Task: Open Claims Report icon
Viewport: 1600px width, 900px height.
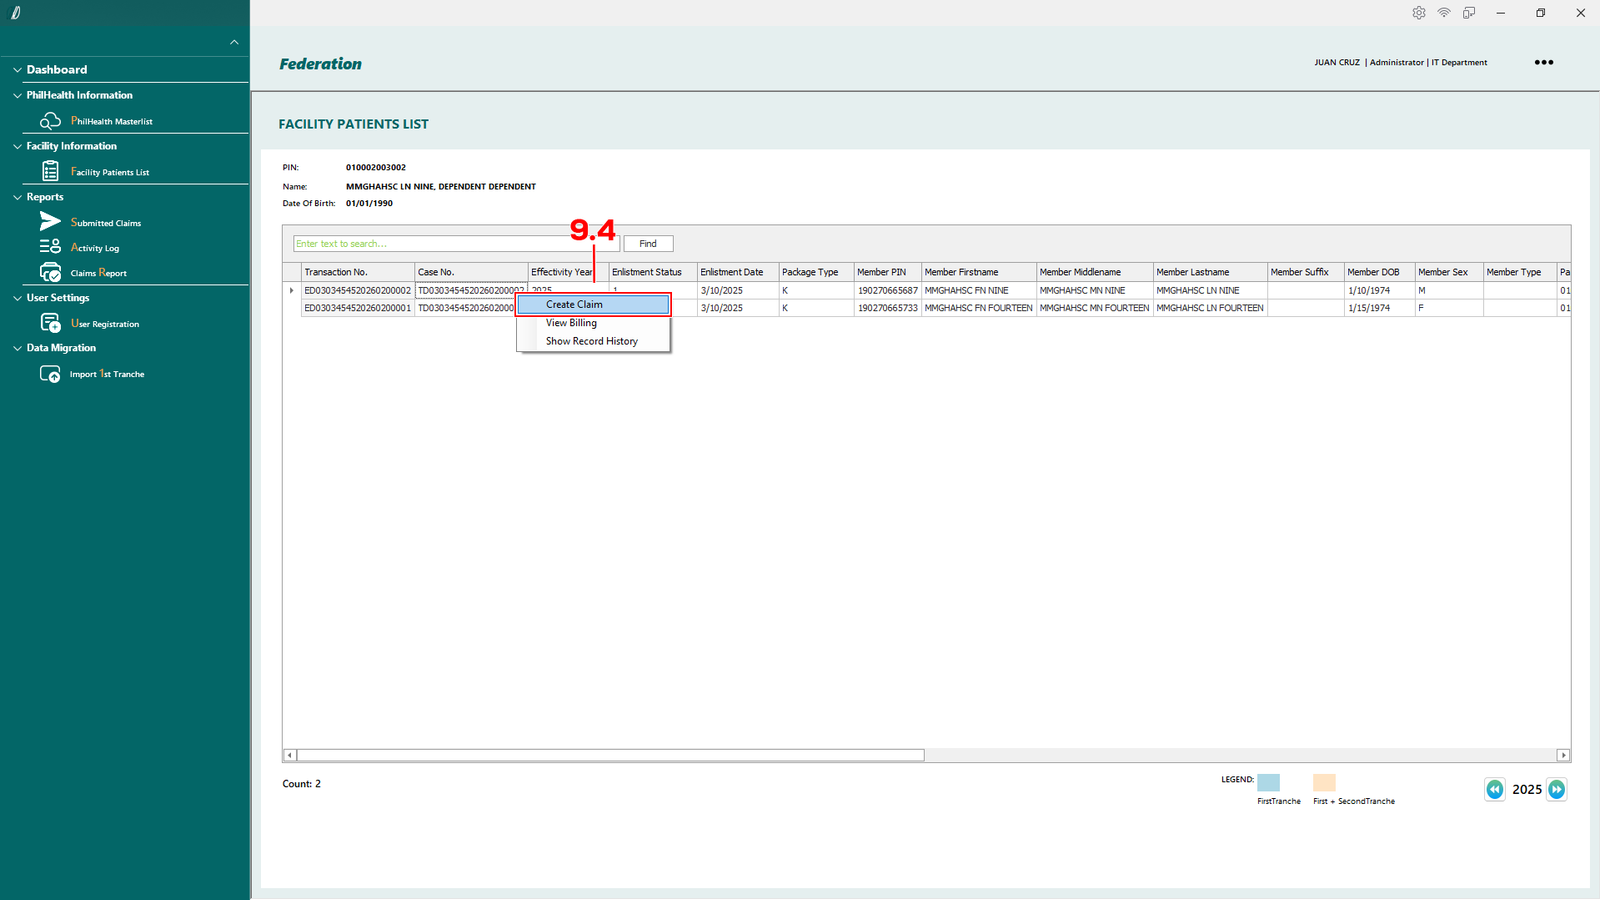Action: pos(50,273)
